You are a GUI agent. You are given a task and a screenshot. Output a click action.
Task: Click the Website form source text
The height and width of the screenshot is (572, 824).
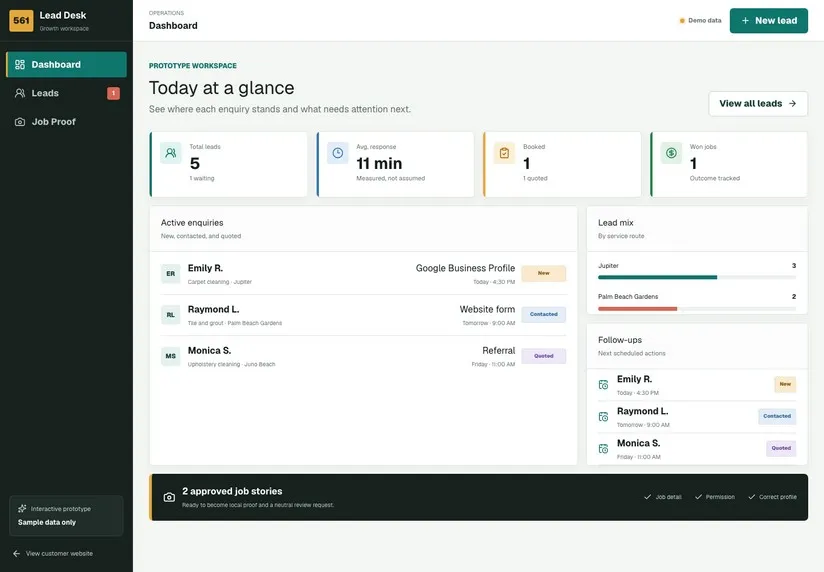pos(487,309)
